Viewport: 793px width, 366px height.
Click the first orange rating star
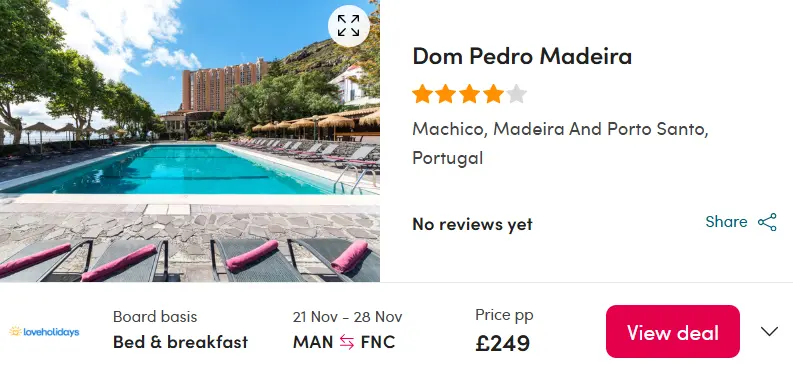[422, 94]
